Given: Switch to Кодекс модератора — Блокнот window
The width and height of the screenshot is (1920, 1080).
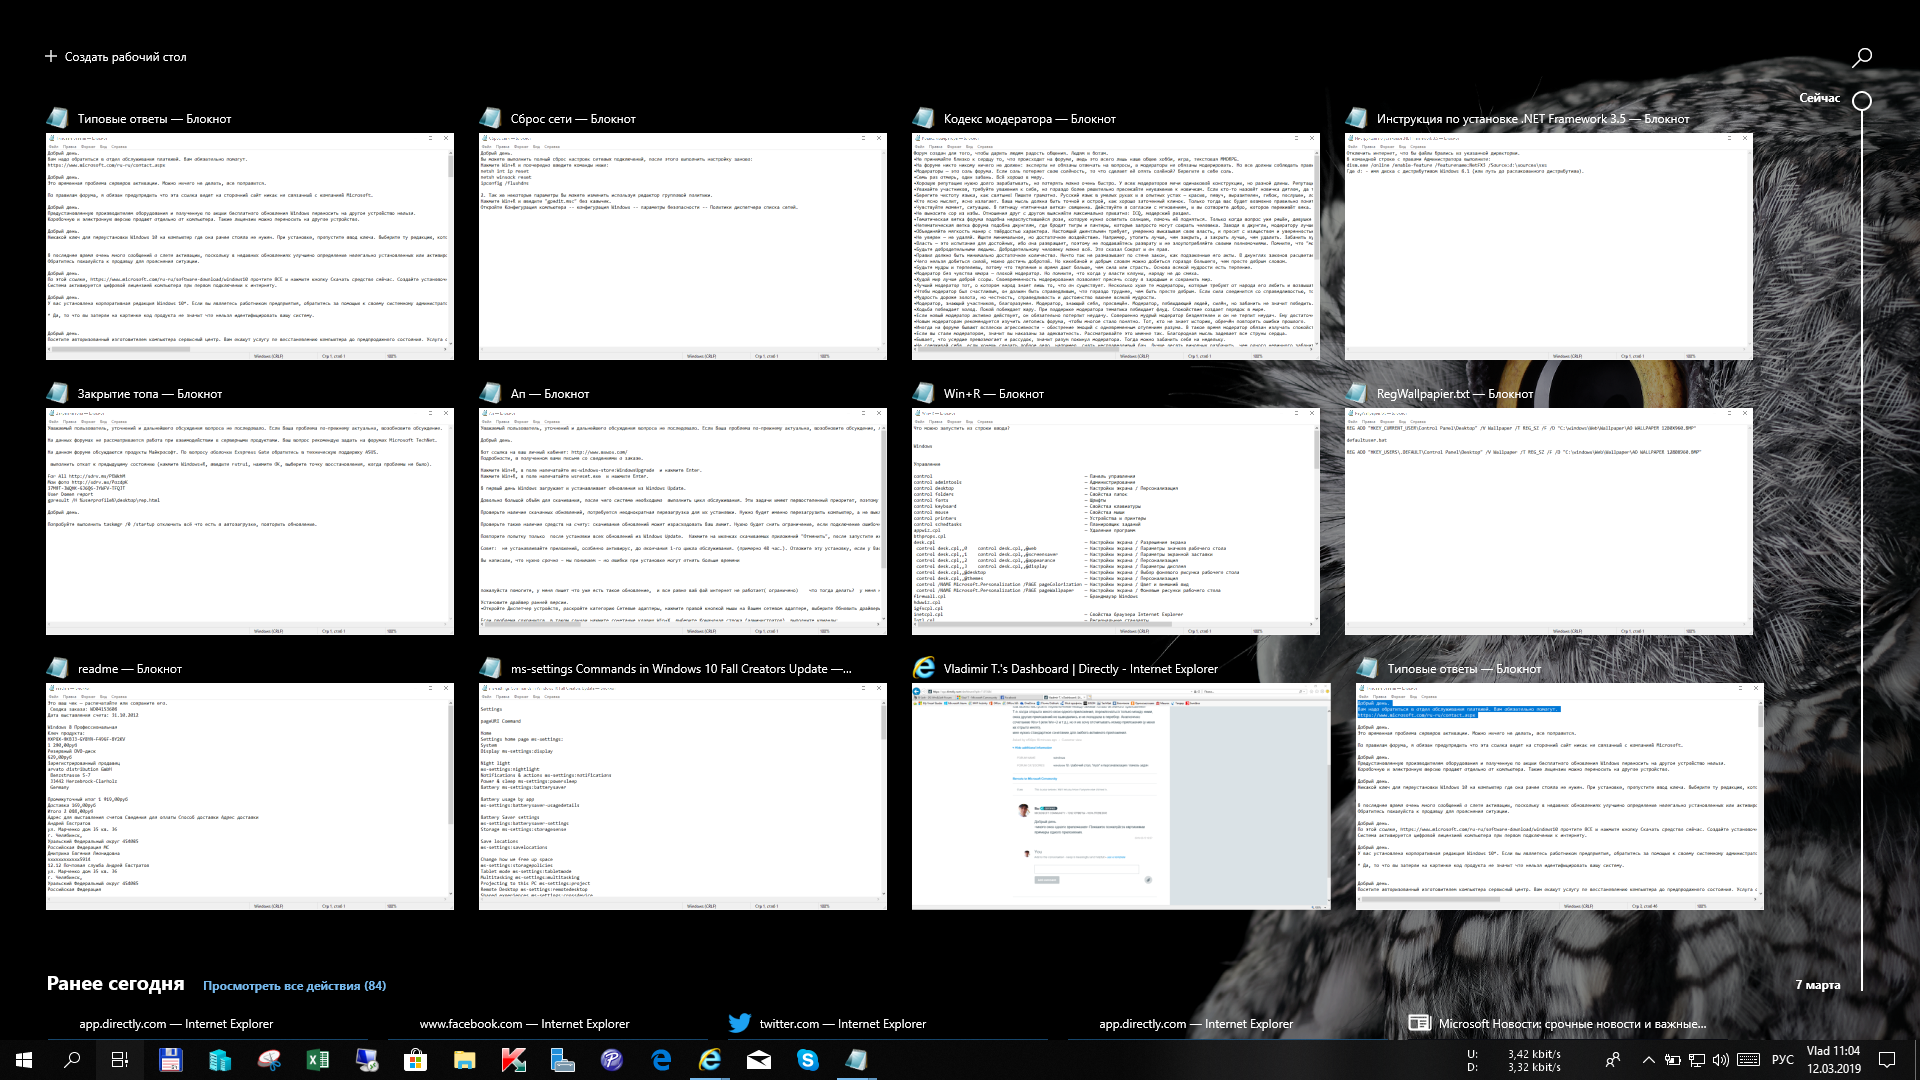Looking at the screenshot, I should click(x=1116, y=246).
